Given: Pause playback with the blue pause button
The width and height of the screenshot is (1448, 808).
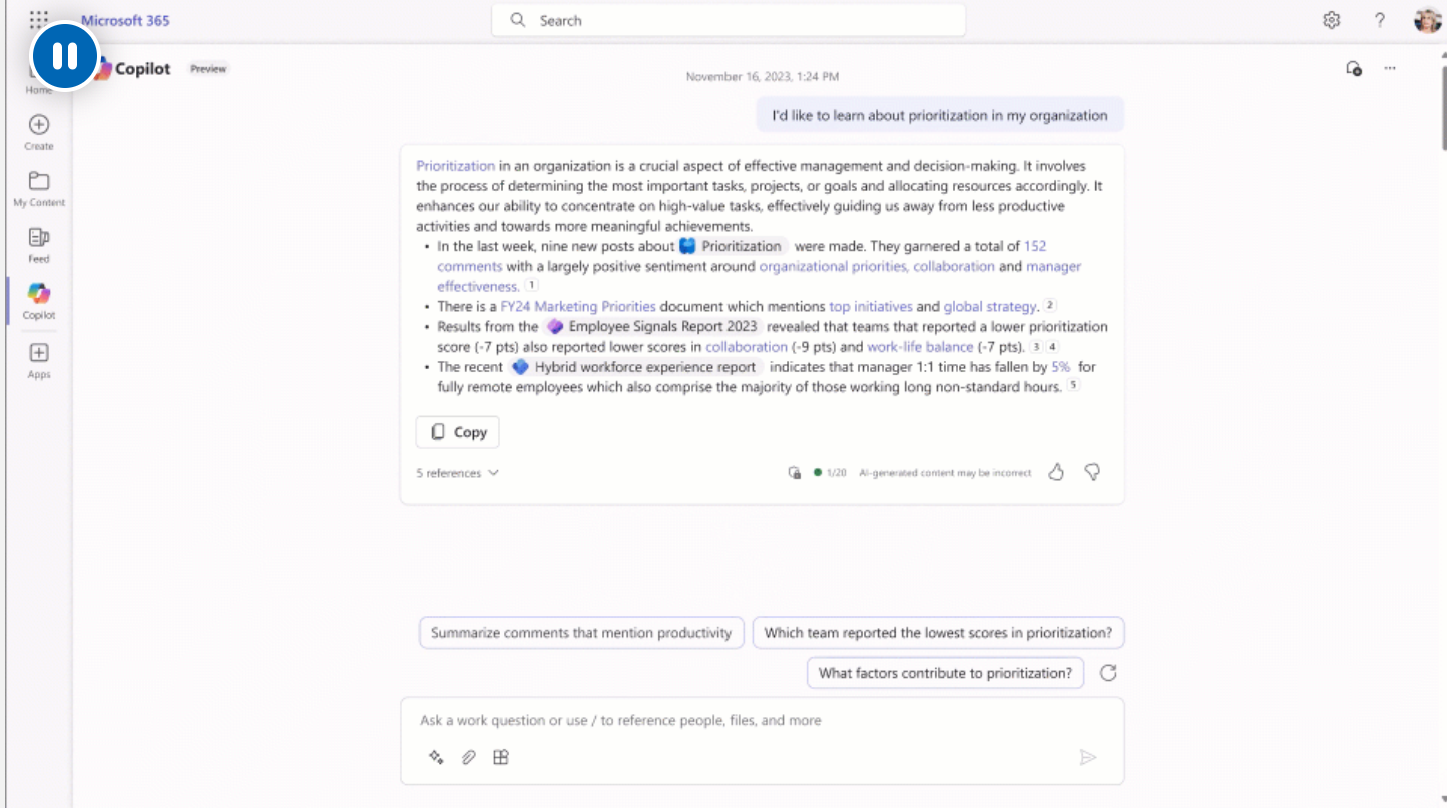Looking at the screenshot, I should coord(65,56).
